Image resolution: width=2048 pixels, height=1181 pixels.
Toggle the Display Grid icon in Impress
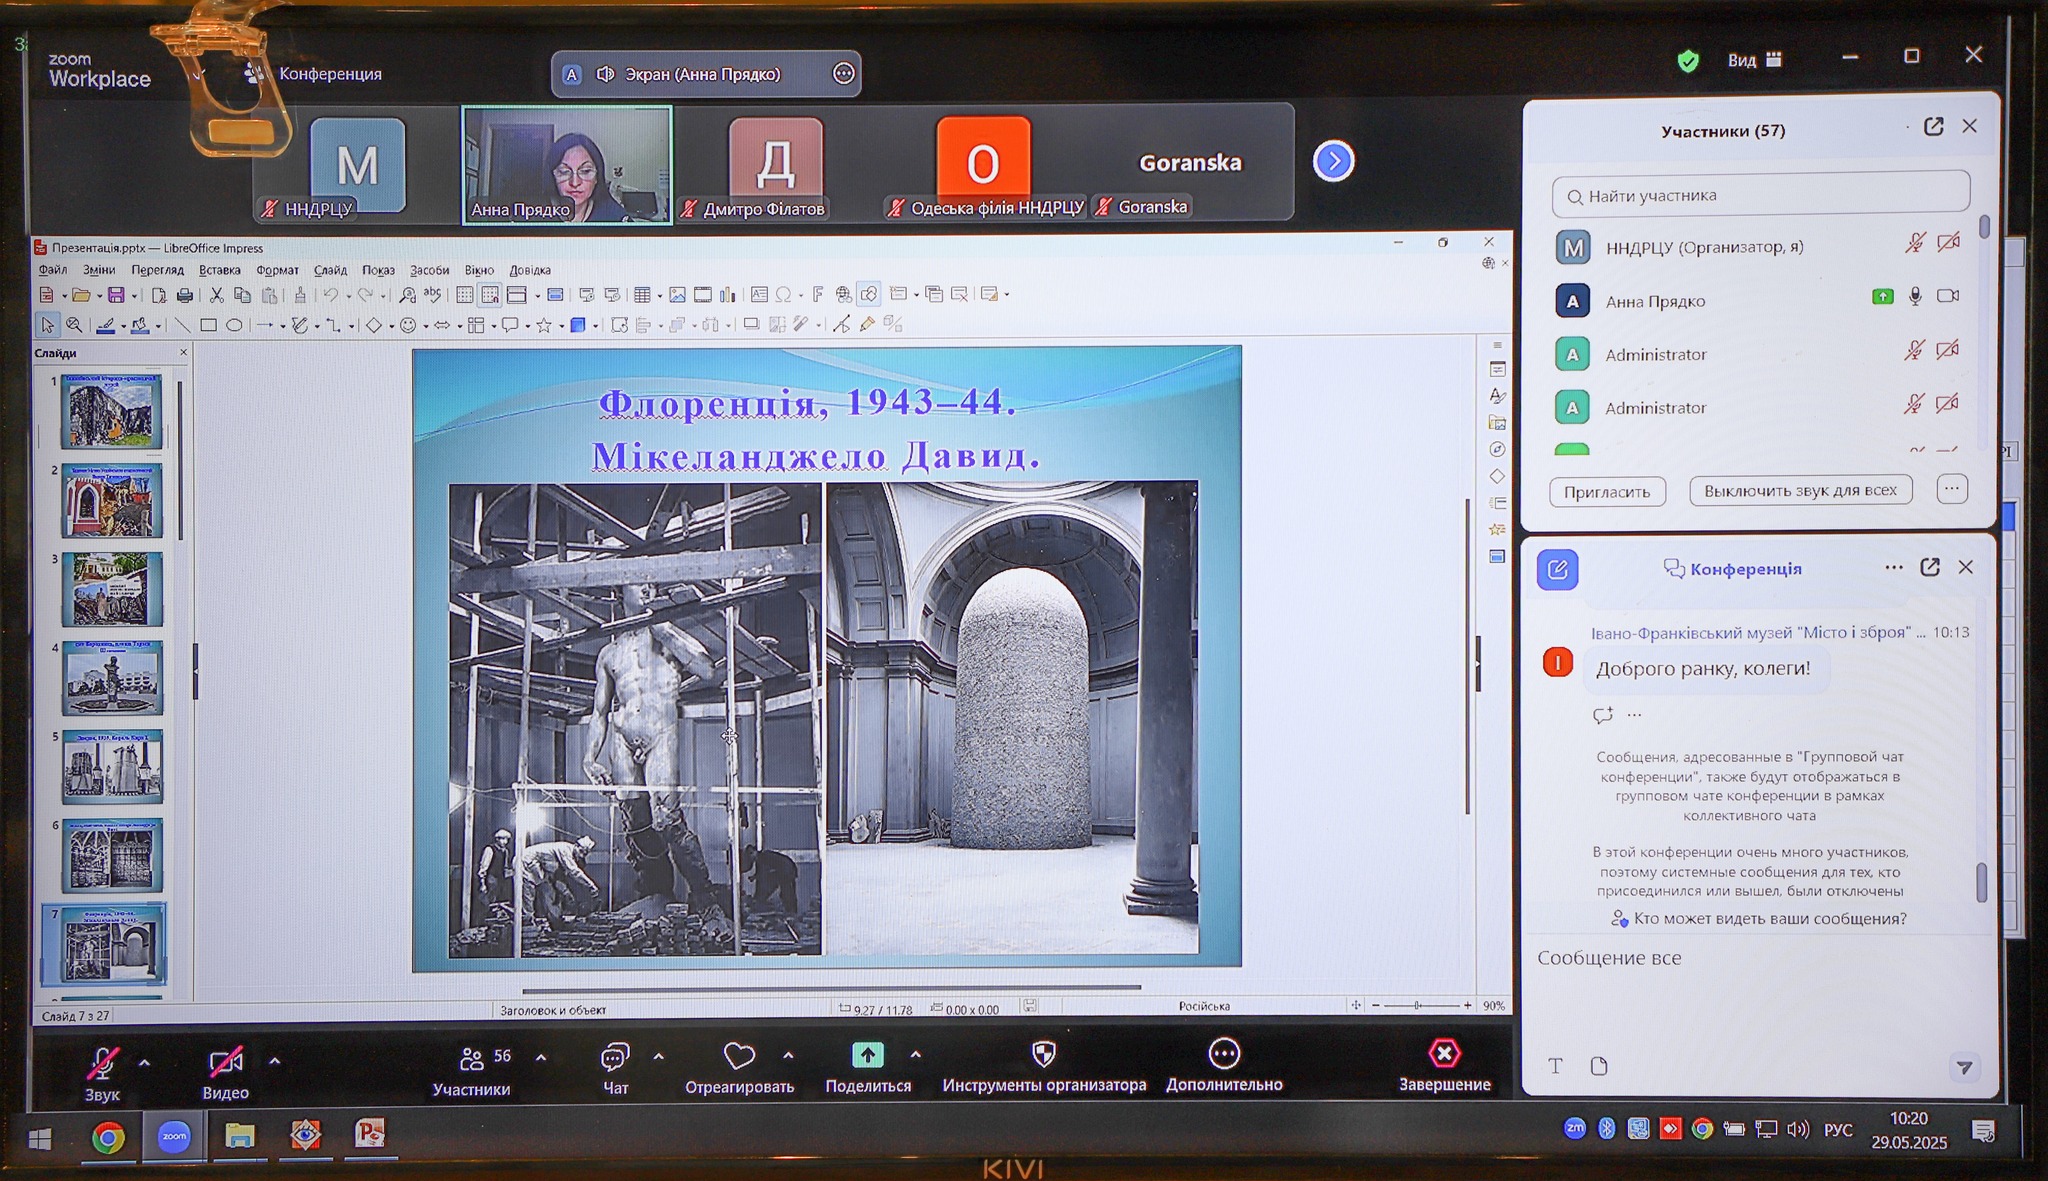464,294
